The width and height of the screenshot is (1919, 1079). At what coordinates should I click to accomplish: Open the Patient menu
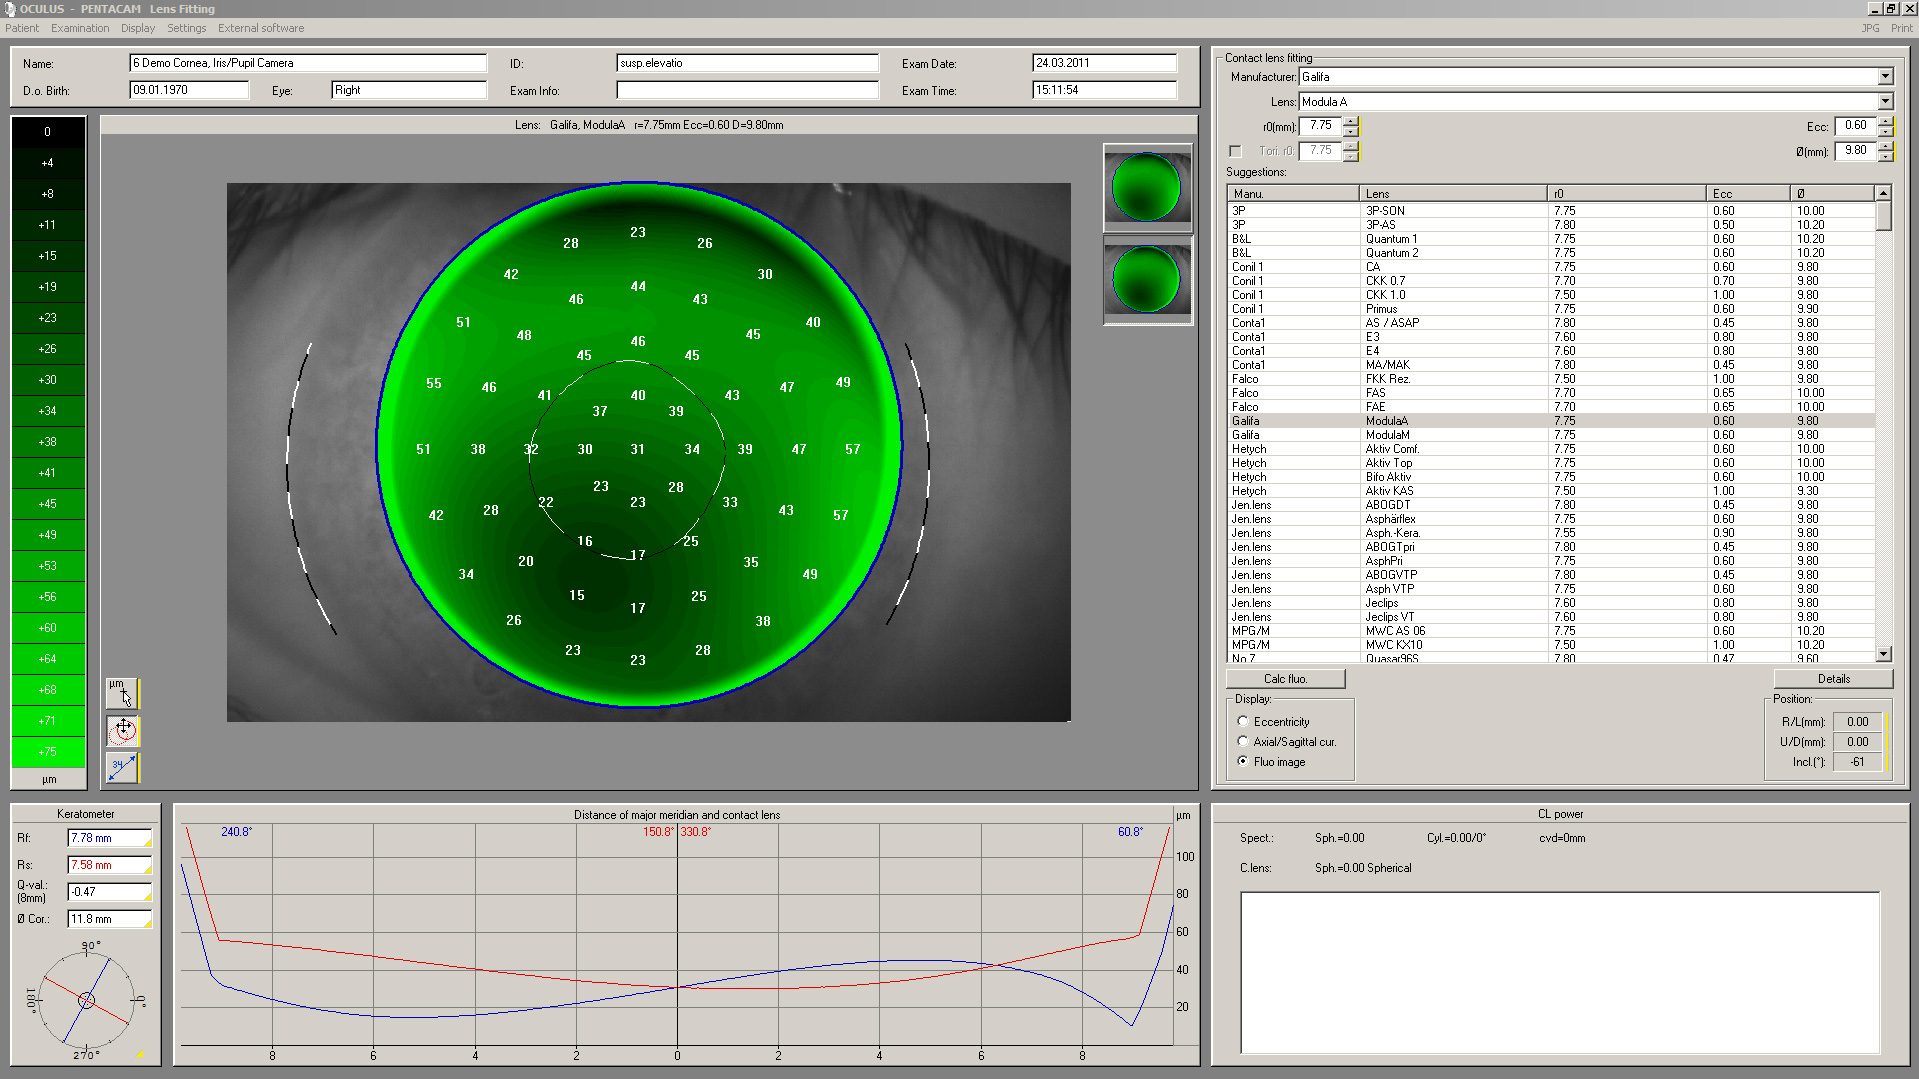click(x=22, y=28)
